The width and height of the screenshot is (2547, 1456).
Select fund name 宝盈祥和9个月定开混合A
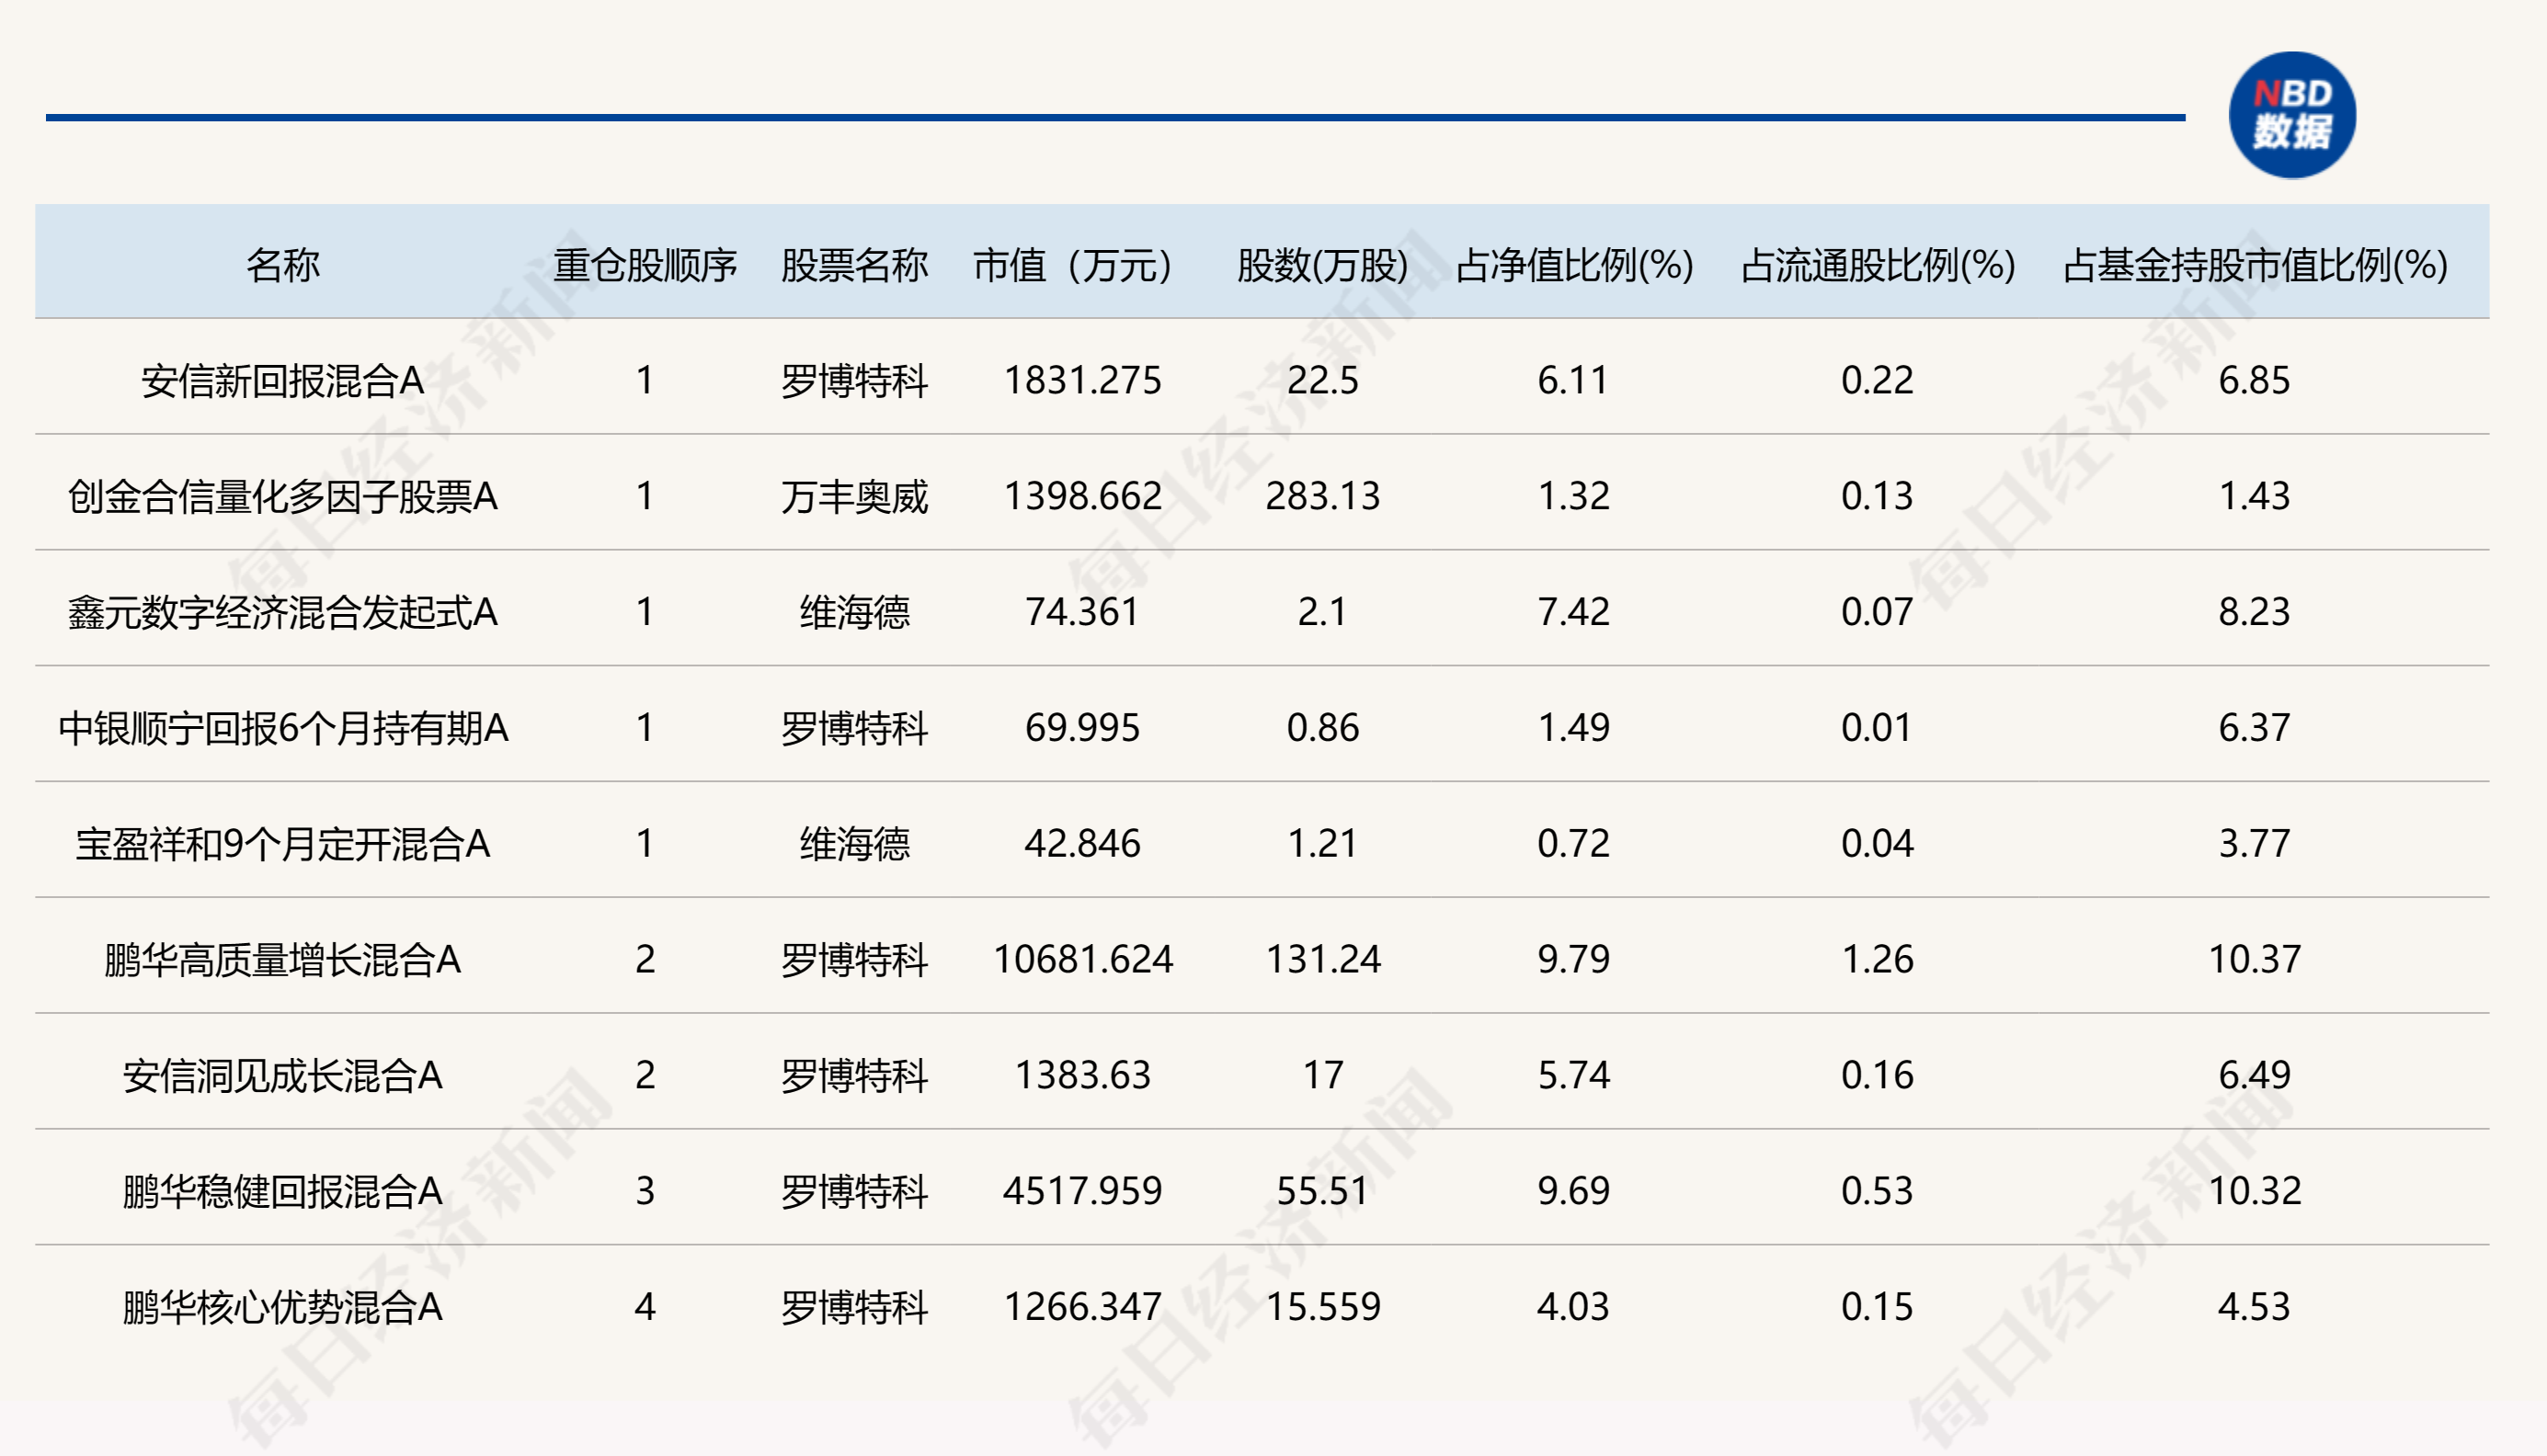tap(283, 844)
